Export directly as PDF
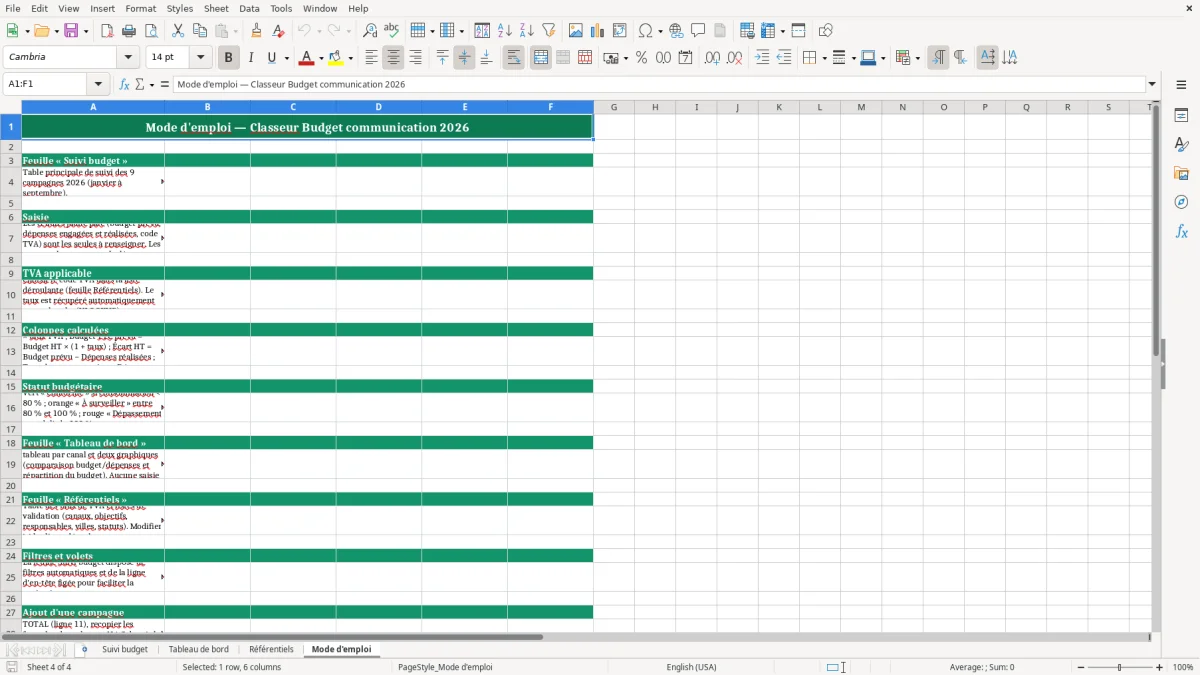This screenshot has height=675, width=1200. 107,31
